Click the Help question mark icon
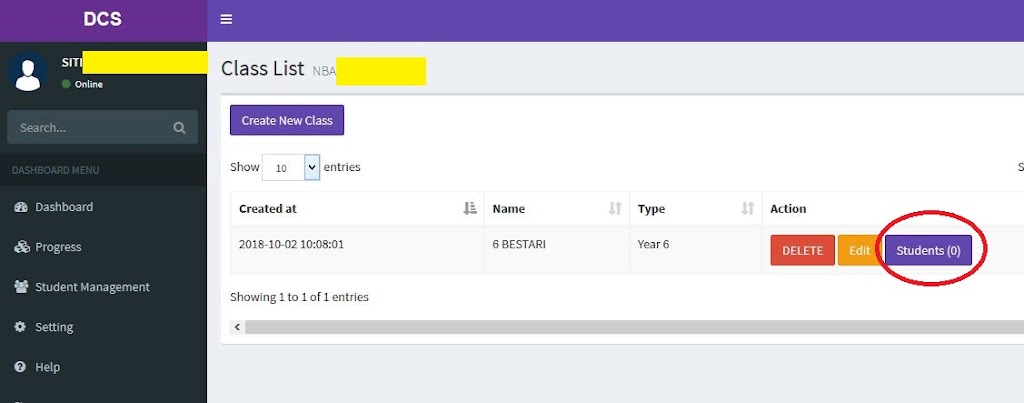 [20, 367]
